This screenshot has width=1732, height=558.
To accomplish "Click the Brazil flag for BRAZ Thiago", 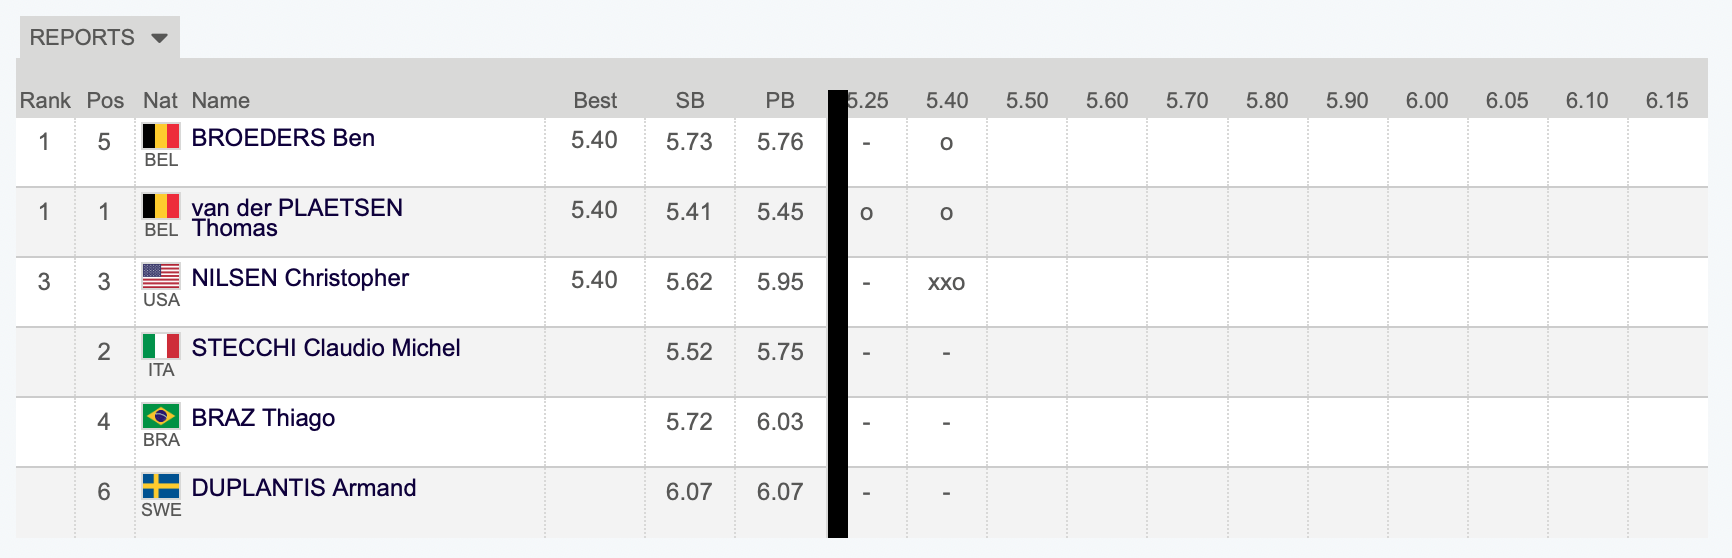I will [161, 415].
